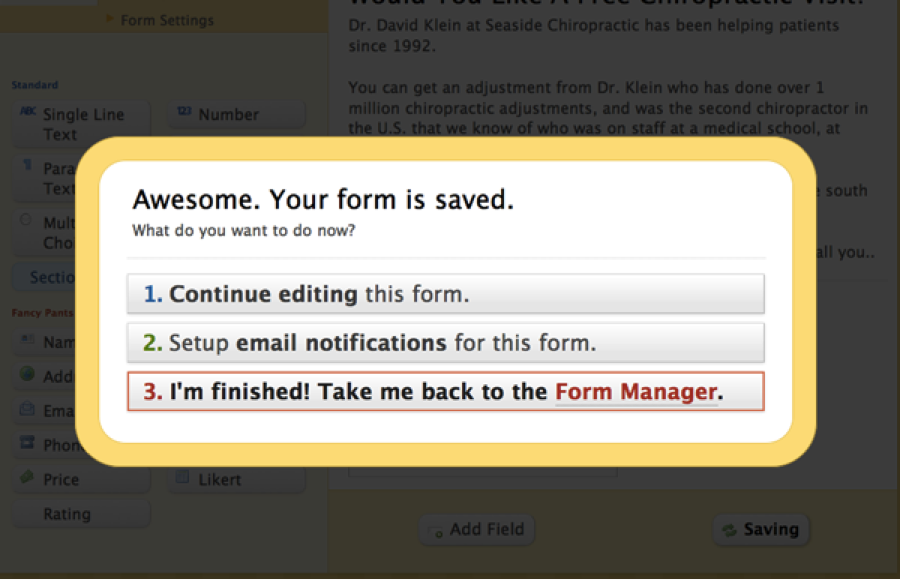Click the Address globe icon
The height and width of the screenshot is (580, 900).
point(28,376)
